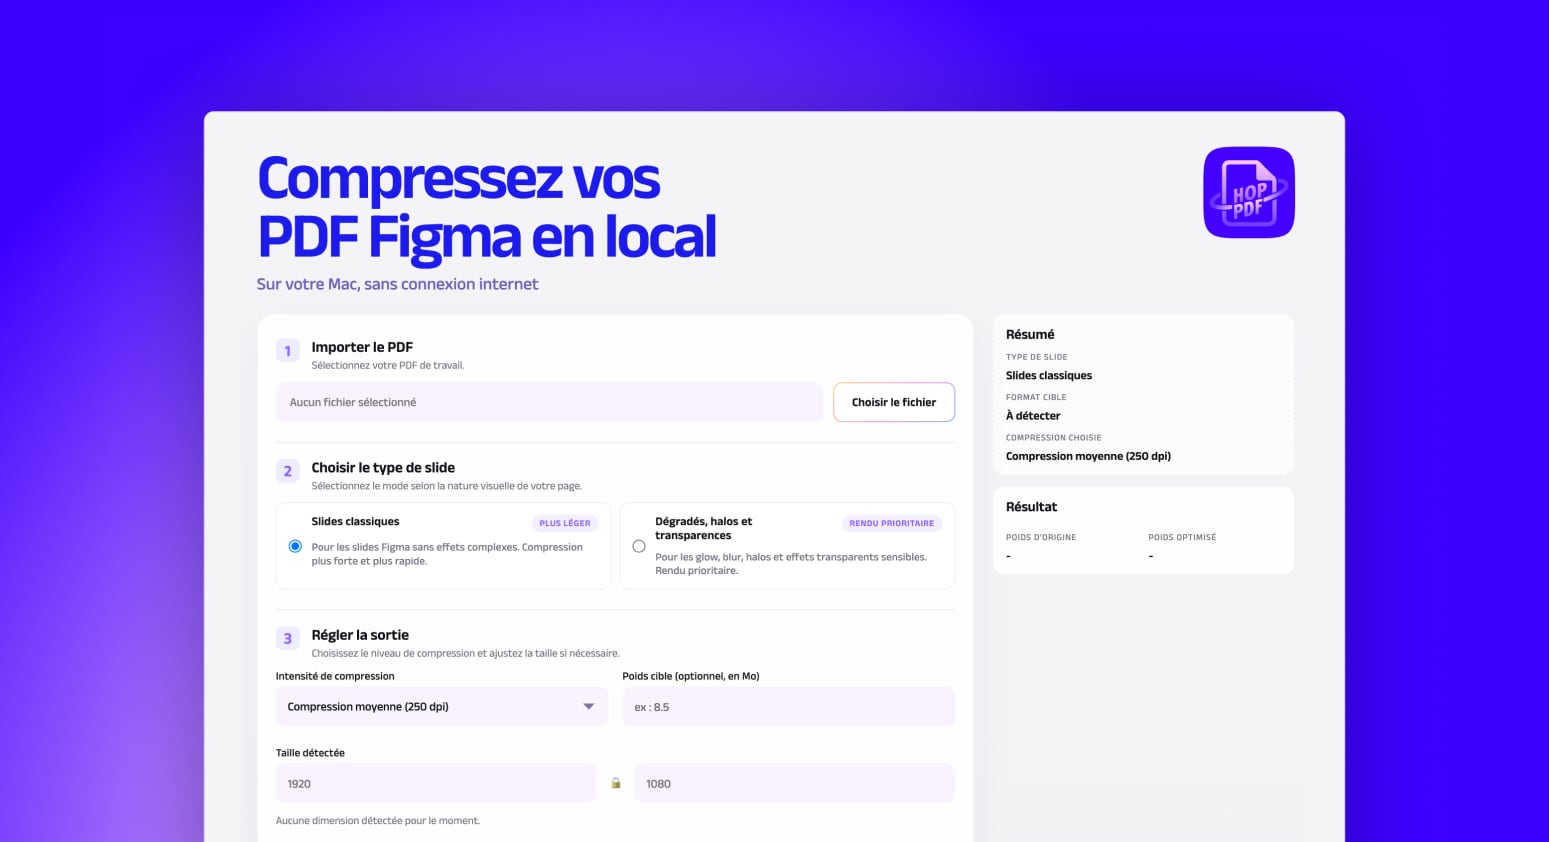This screenshot has width=1549, height=842.
Task: Select the Dégradés, halos et transparences radio
Action: click(639, 546)
